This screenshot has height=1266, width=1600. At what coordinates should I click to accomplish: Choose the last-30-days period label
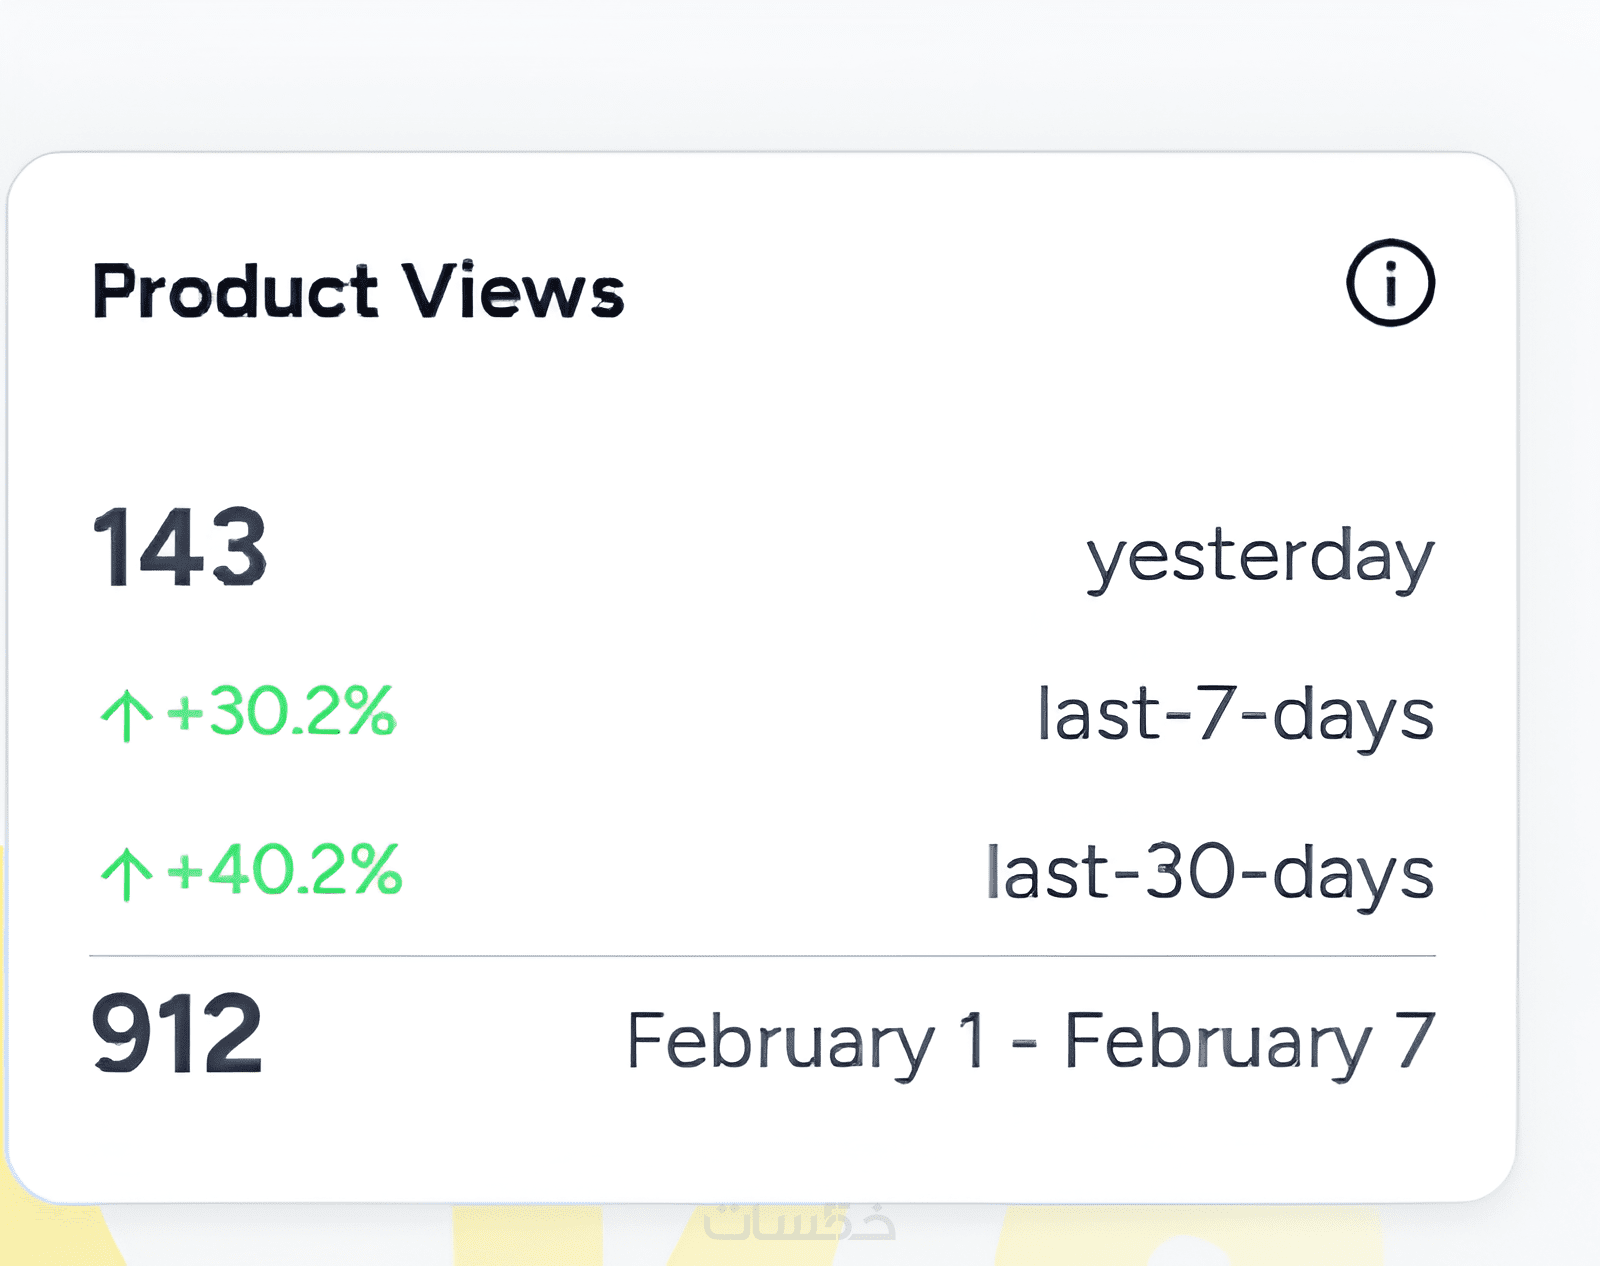point(1210,872)
